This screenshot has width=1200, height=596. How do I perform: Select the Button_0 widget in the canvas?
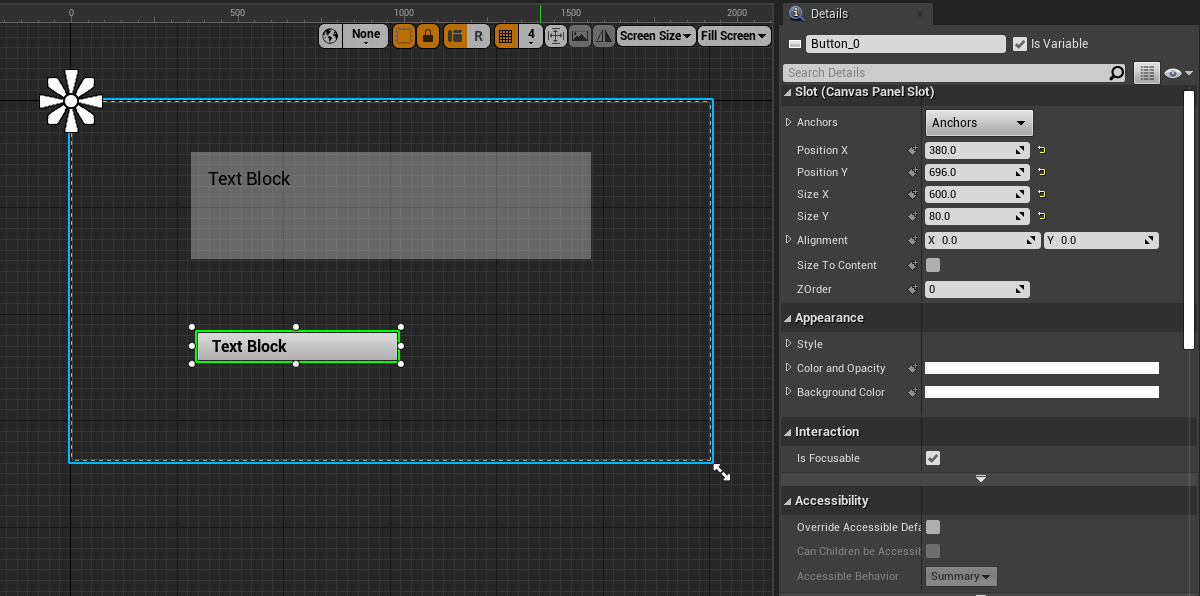click(x=297, y=346)
